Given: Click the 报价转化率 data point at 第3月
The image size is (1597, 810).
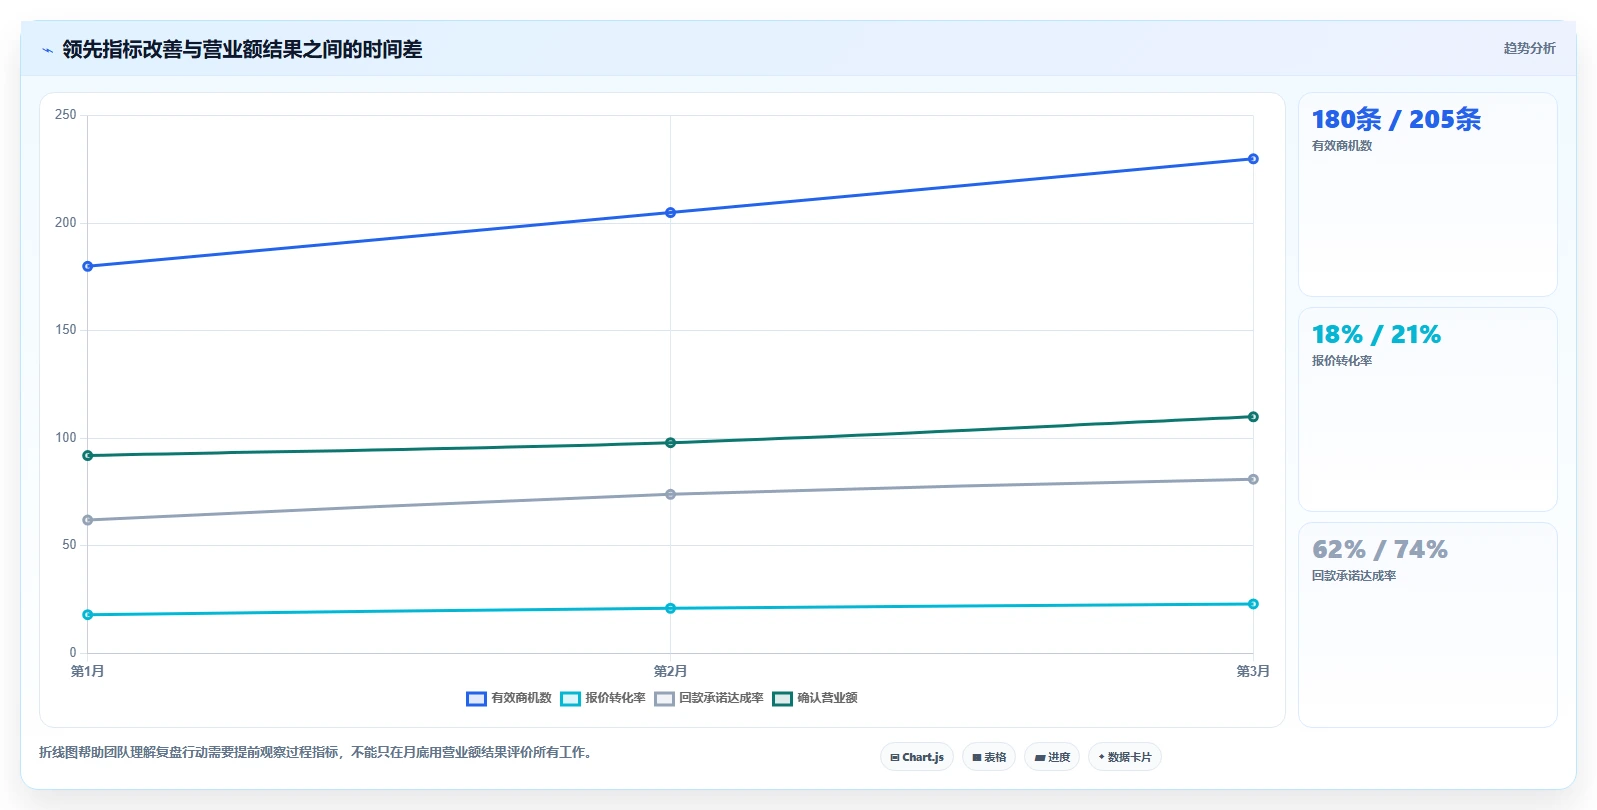Looking at the screenshot, I should 1253,604.
